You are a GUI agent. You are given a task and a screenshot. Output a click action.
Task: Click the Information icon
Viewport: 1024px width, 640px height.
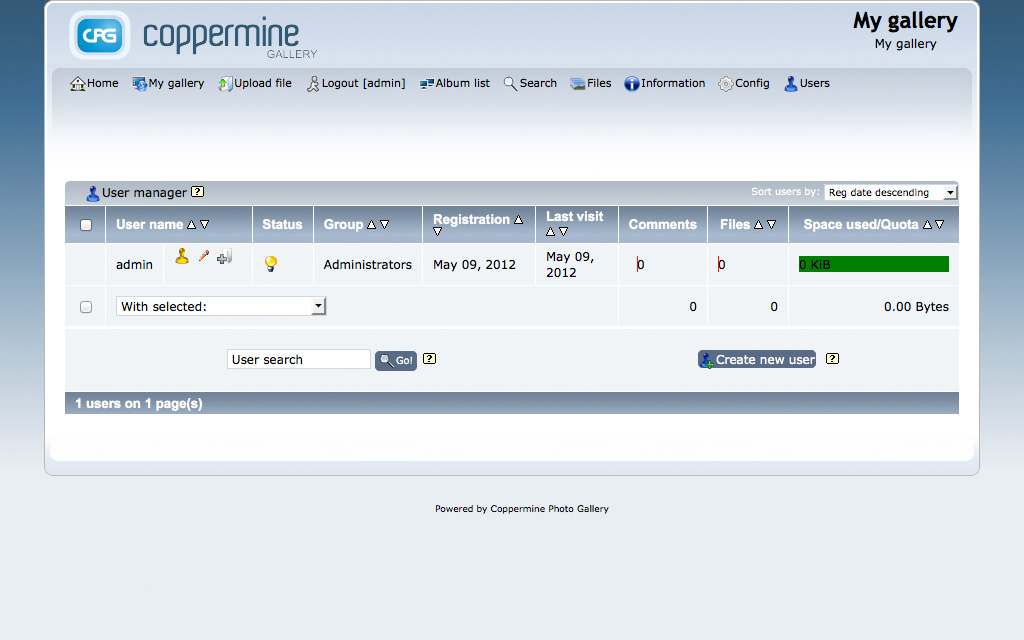tap(631, 83)
